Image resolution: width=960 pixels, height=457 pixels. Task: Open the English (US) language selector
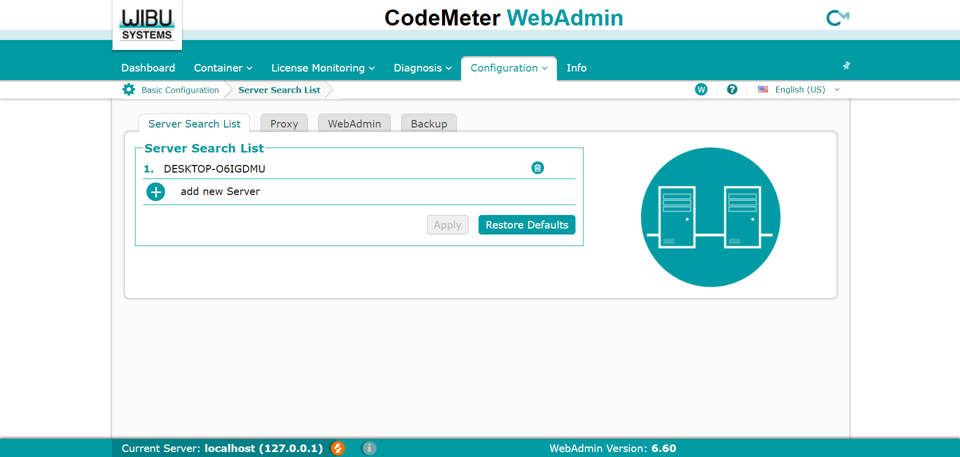pos(799,90)
